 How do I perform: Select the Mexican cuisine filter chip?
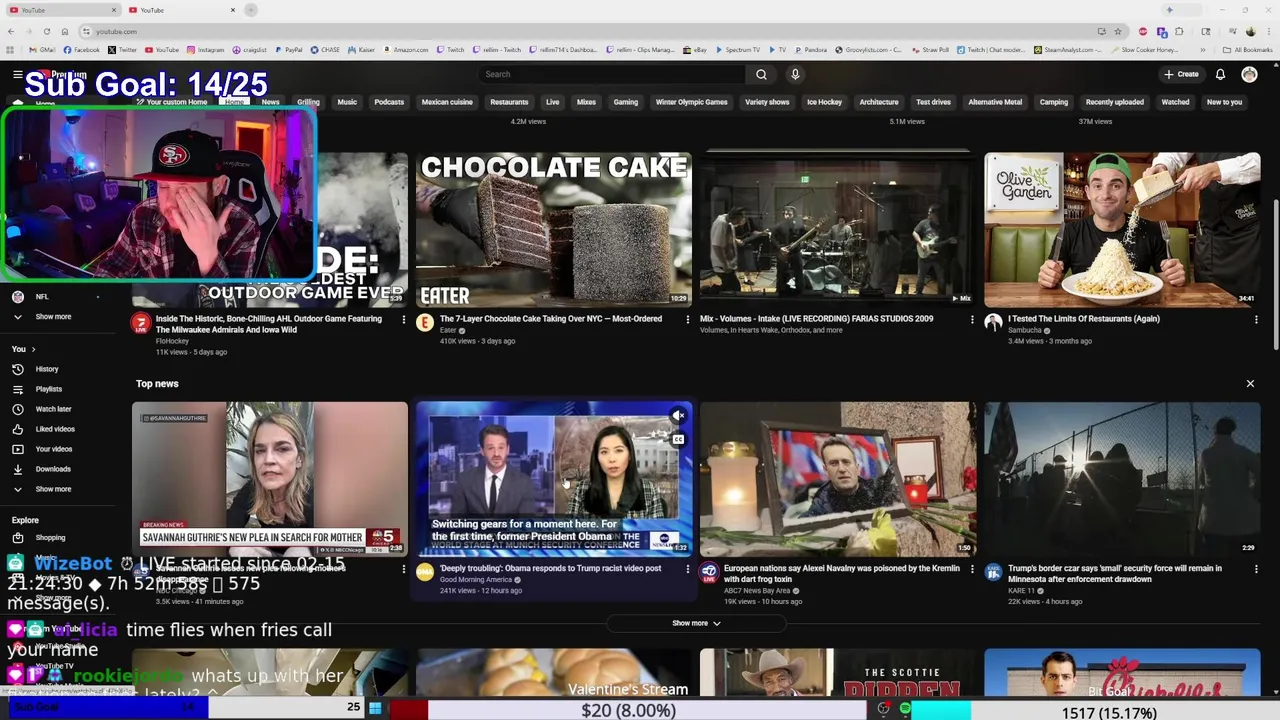point(447,102)
